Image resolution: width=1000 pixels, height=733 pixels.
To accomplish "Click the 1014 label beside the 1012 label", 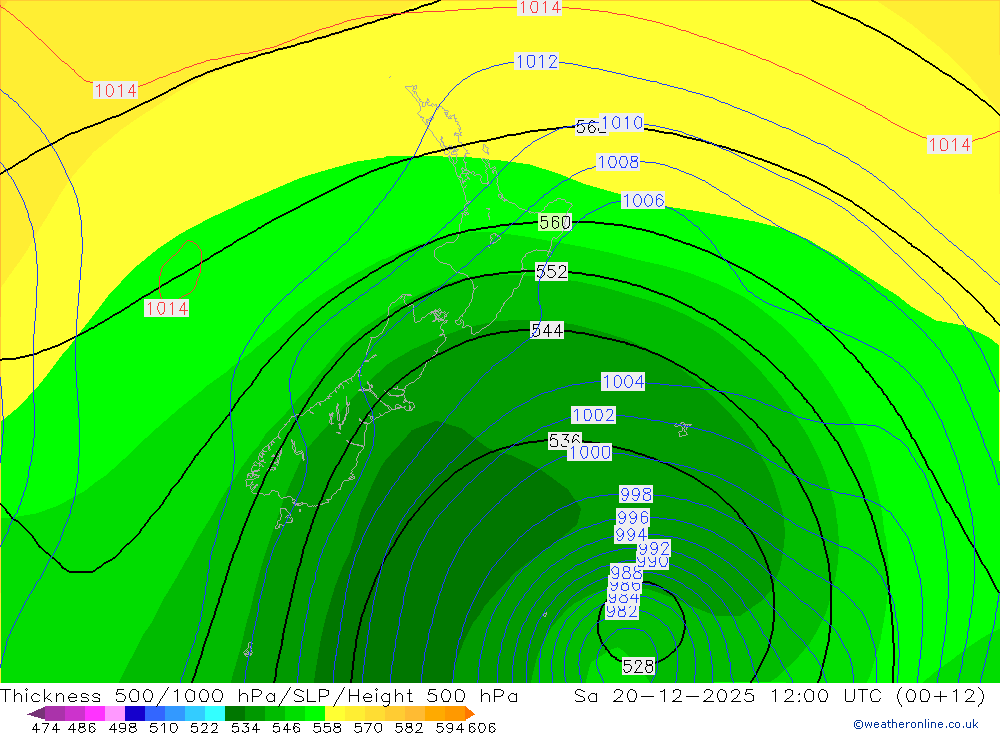I will (x=540, y=8).
